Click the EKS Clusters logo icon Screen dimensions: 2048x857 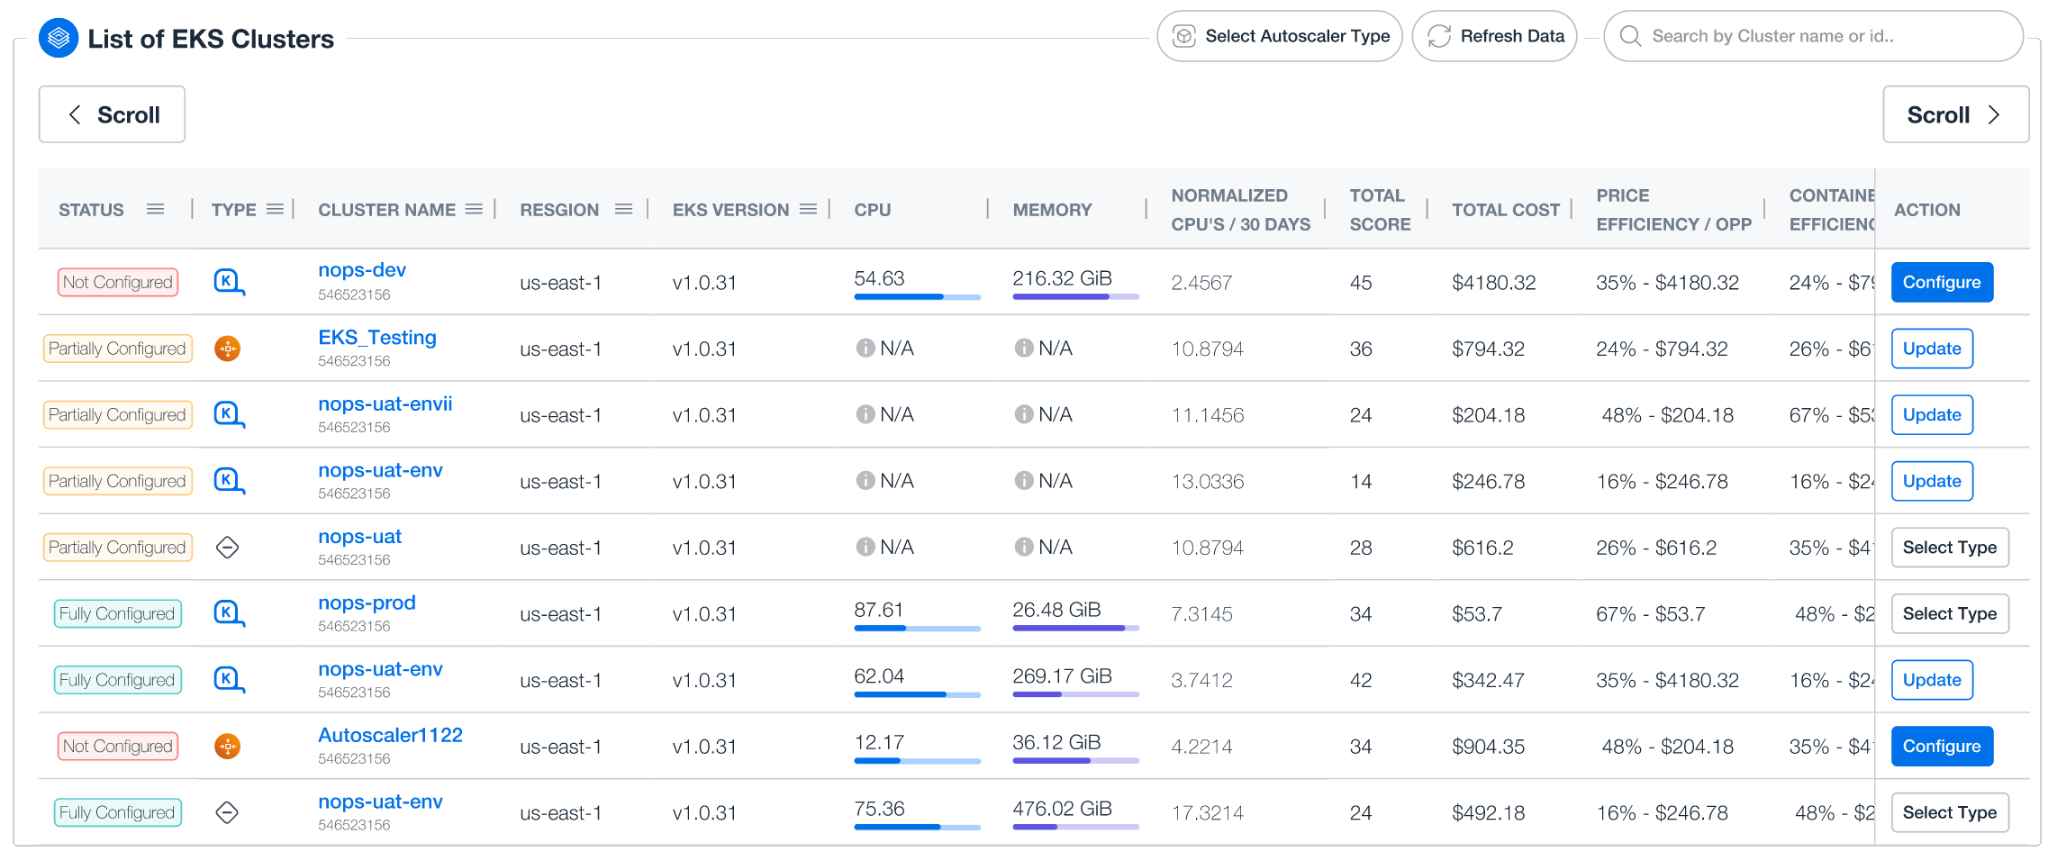click(58, 38)
